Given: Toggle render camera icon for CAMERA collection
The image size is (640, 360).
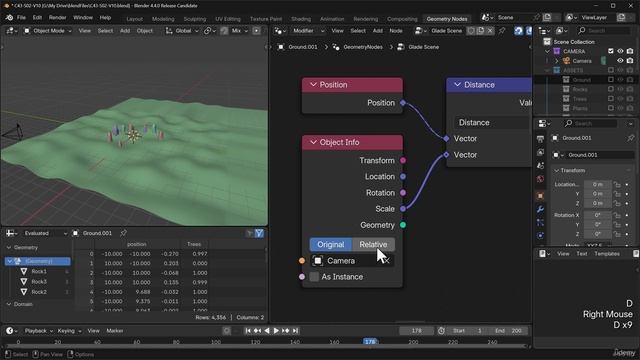Looking at the screenshot, I should (x=630, y=51).
